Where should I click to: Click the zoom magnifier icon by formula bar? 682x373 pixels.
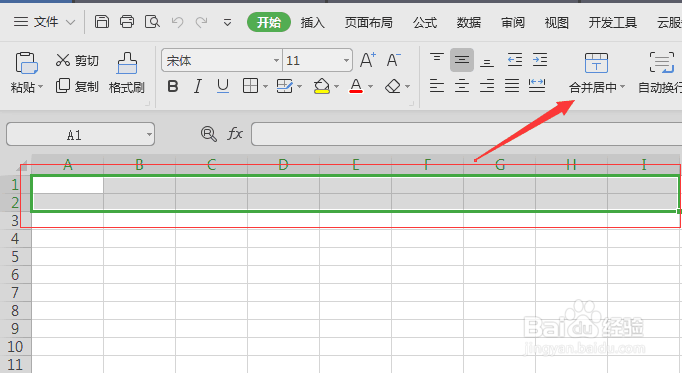pyautogui.click(x=209, y=134)
